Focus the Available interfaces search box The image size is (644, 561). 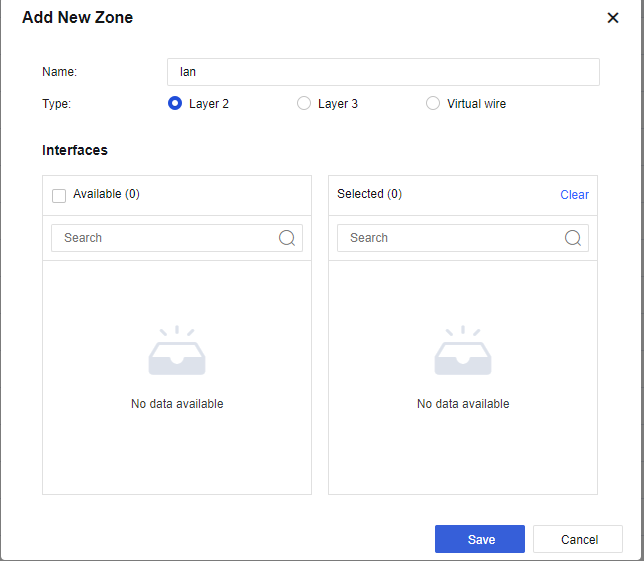(165, 238)
